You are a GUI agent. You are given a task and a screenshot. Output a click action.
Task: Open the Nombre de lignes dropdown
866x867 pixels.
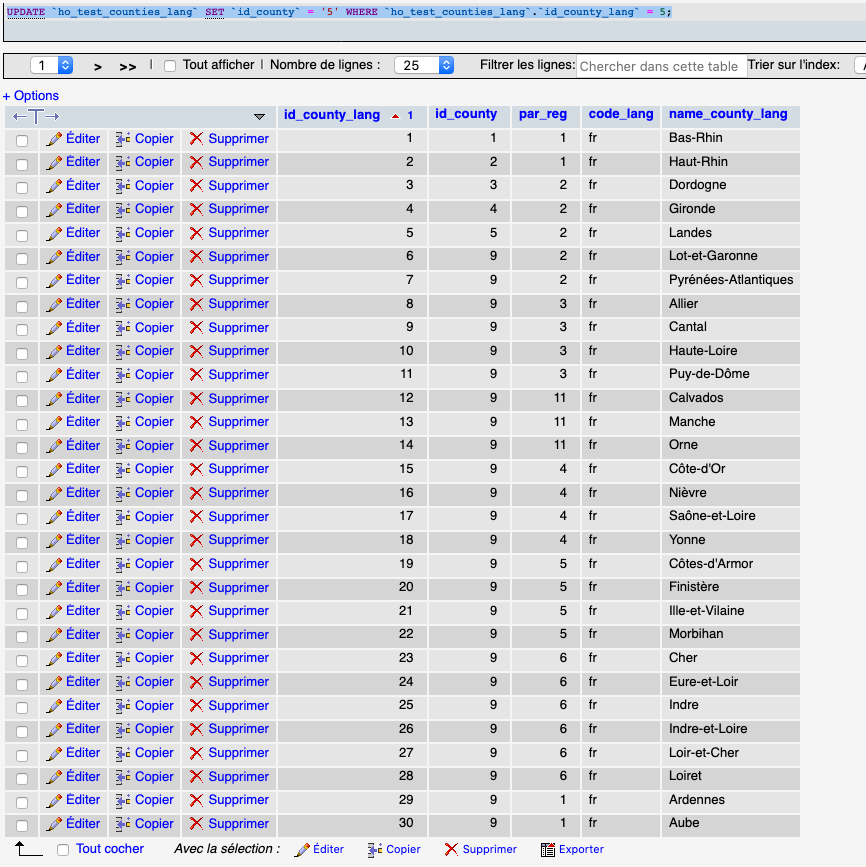click(x=424, y=65)
